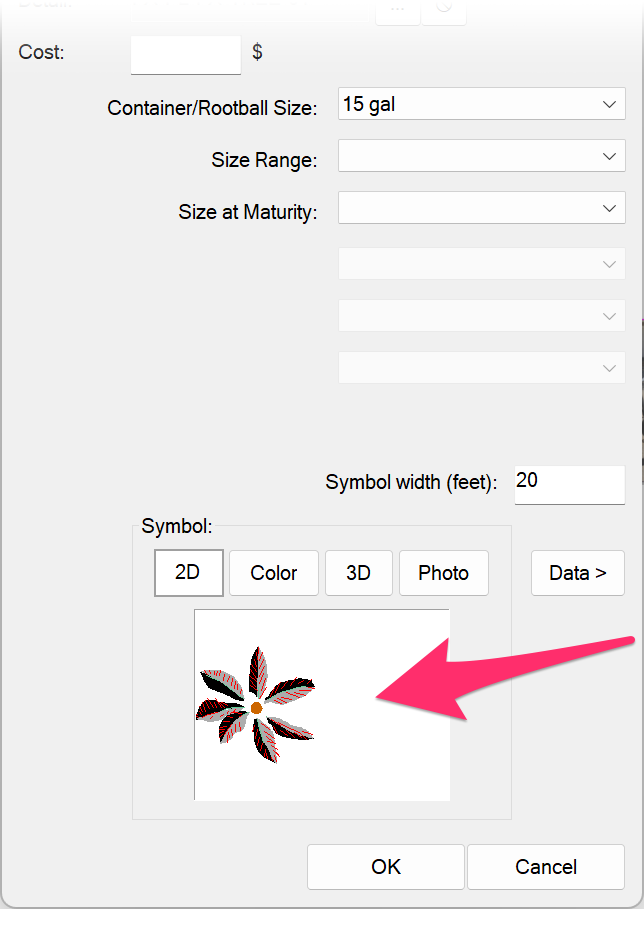The width and height of the screenshot is (644, 950).
Task: Cancel the plant settings dialog
Action: pyautogui.click(x=546, y=867)
